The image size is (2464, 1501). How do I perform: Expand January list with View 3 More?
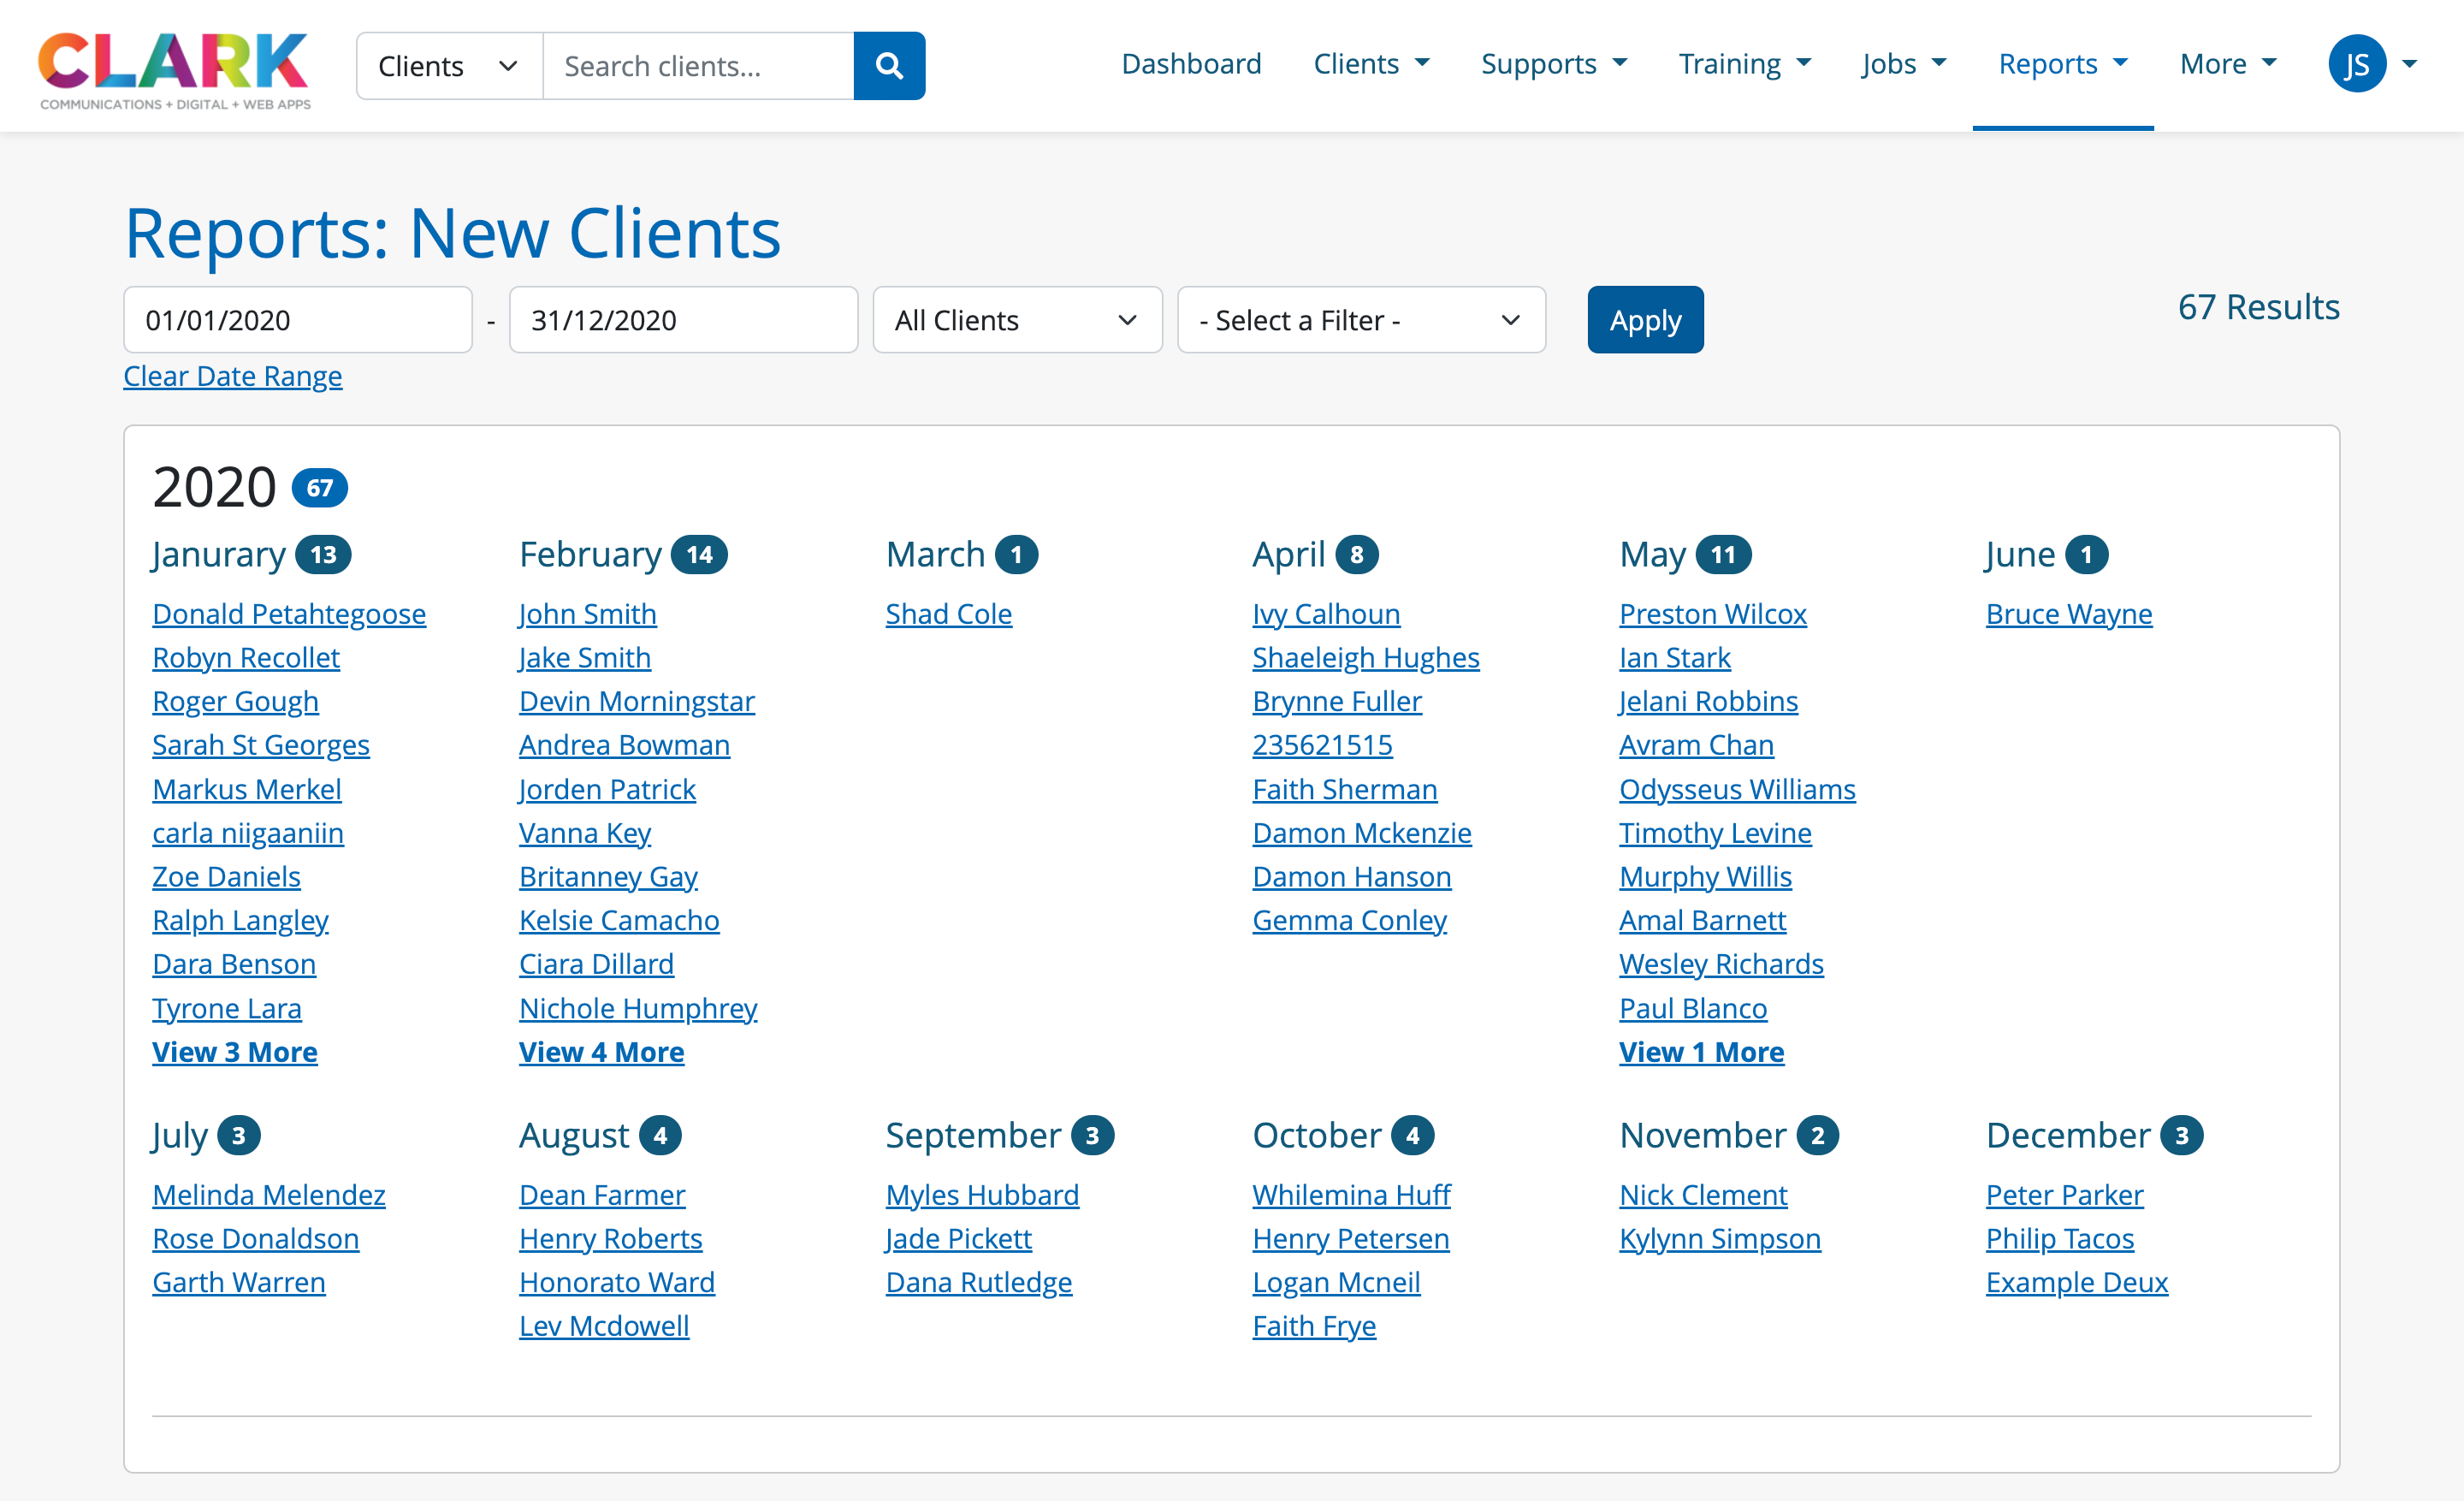coord(234,1052)
